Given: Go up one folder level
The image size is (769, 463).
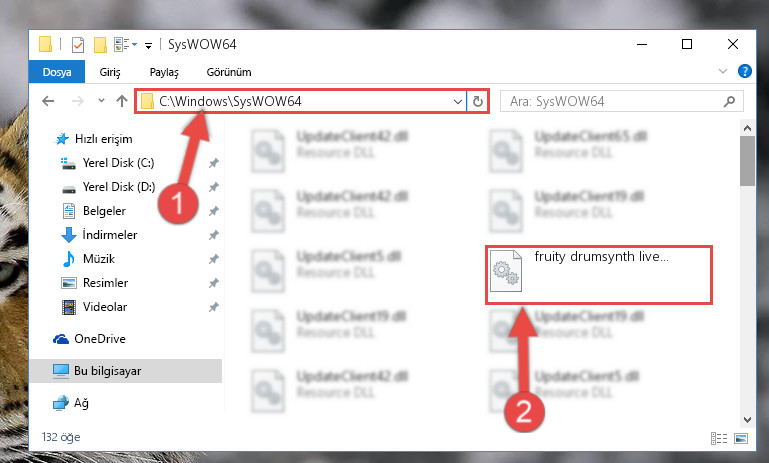Looking at the screenshot, I should (x=122, y=102).
